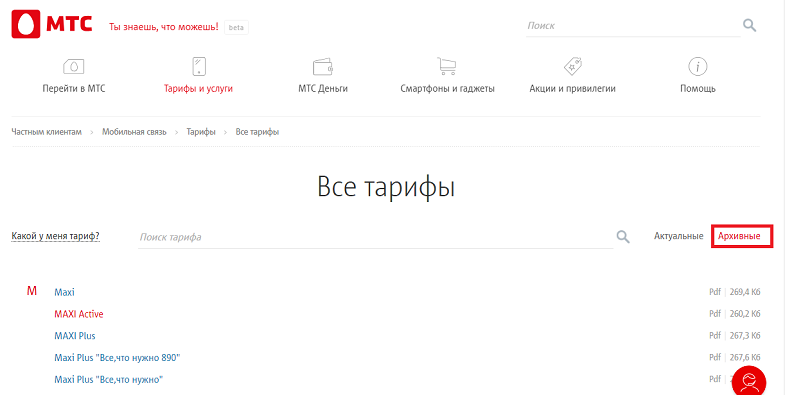Open the MAXI Active tariff link
This screenshot has width=785, height=395.
click(79, 314)
